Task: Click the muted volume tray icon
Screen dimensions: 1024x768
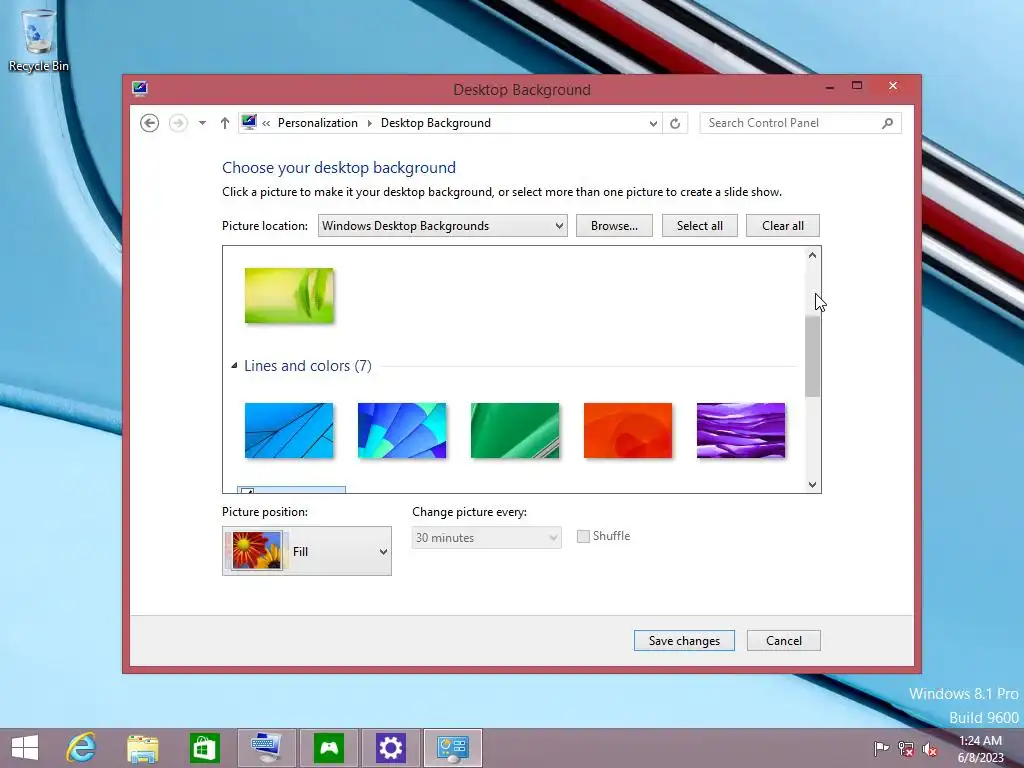Action: (930, 748)
